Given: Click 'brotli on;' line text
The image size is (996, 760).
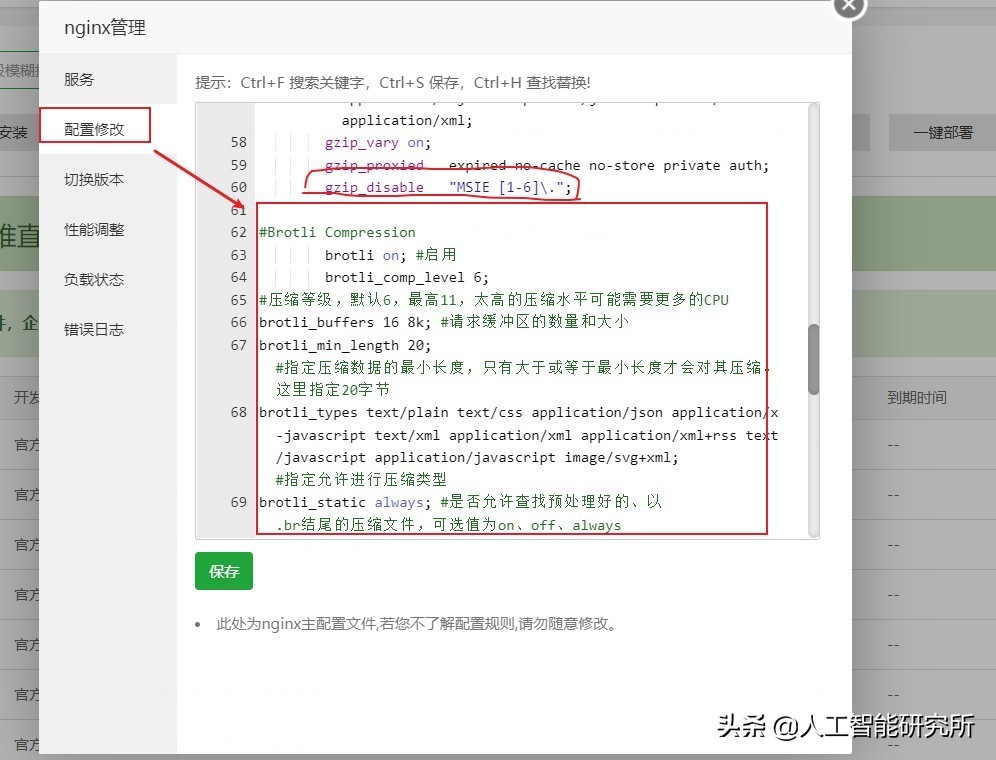Looking at the screenshot, I should pos(365,255).
